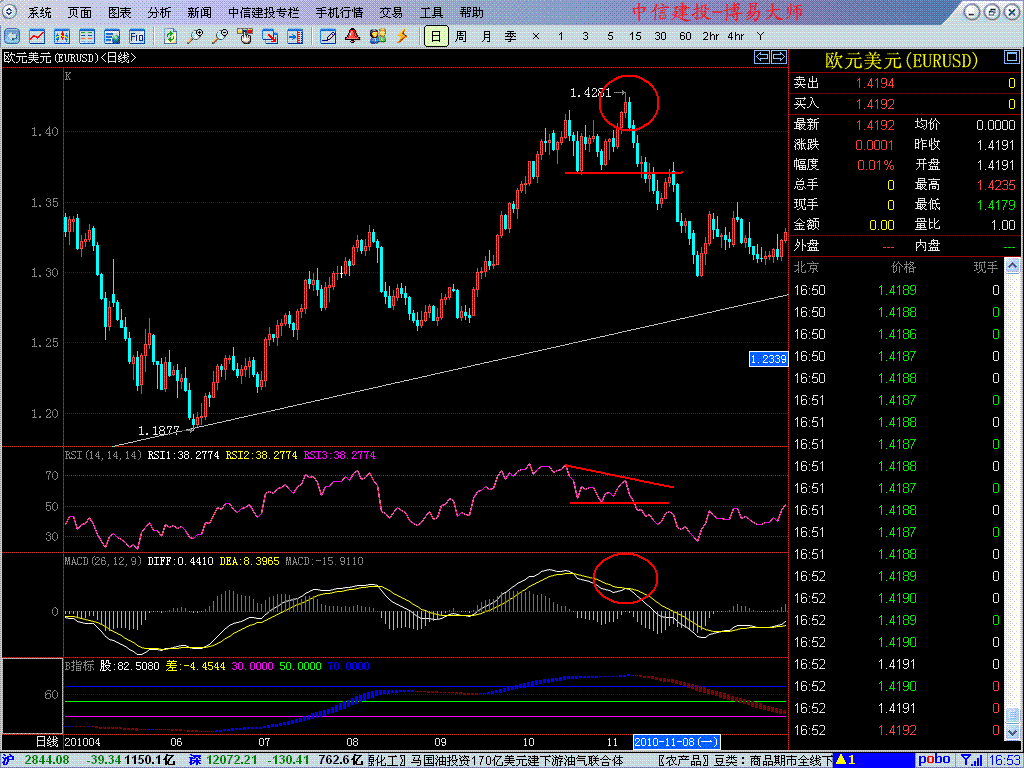Click the 卖出 price 1.4194
The width and height of the screenshot is (1024, 768).
point(876,83)
